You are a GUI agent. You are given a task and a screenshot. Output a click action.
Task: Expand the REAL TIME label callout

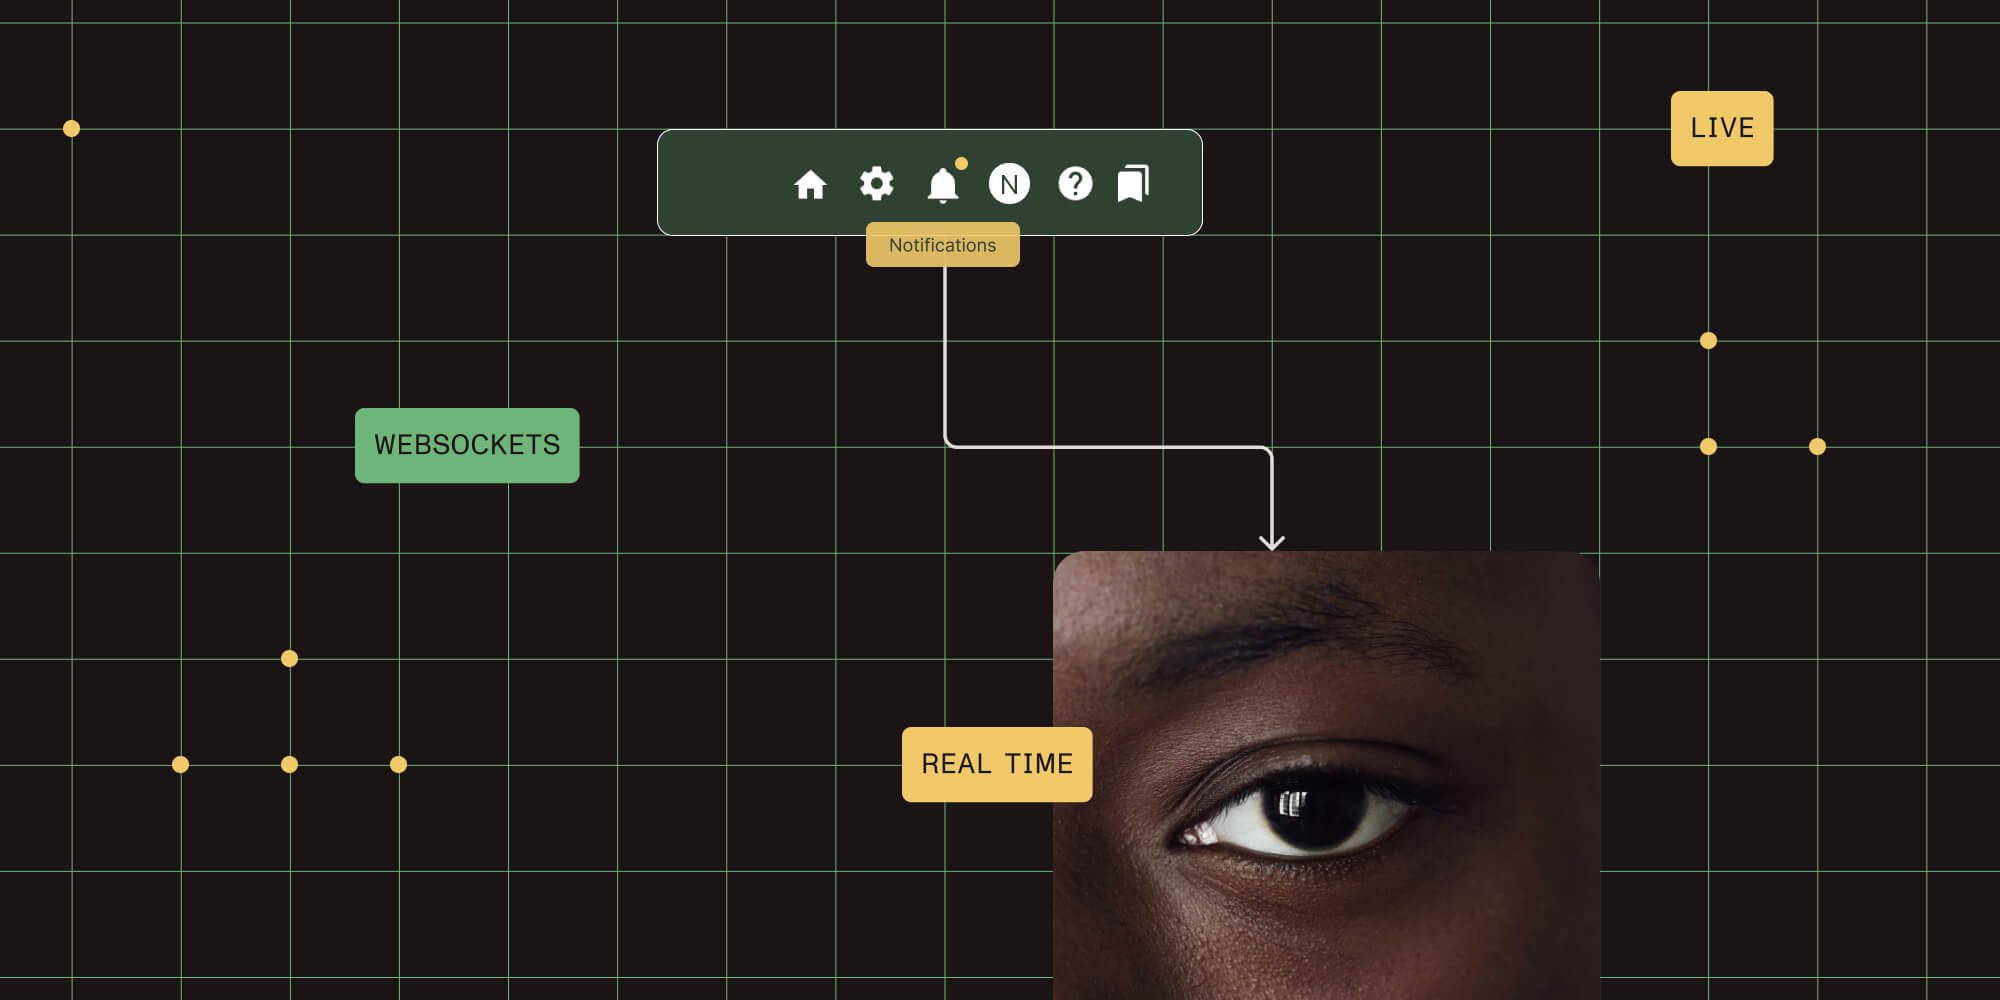pos(997,763)
